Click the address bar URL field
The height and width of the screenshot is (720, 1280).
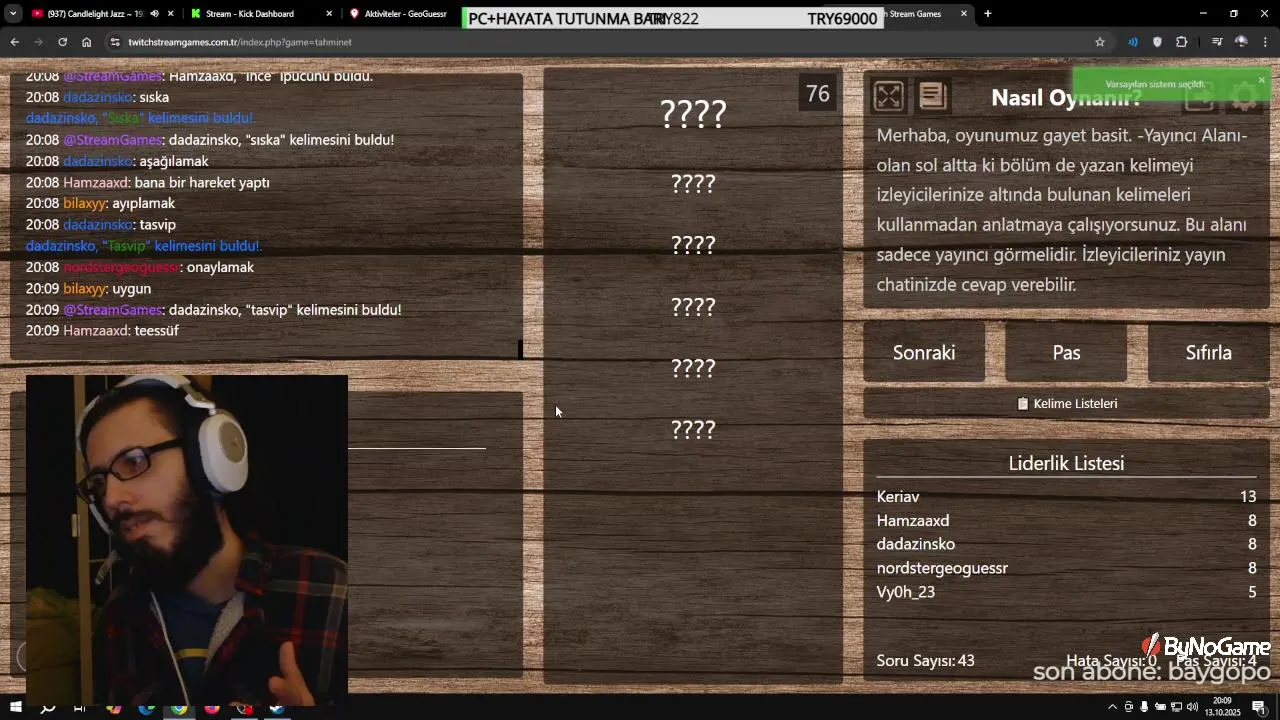click(x=600, y=42)
